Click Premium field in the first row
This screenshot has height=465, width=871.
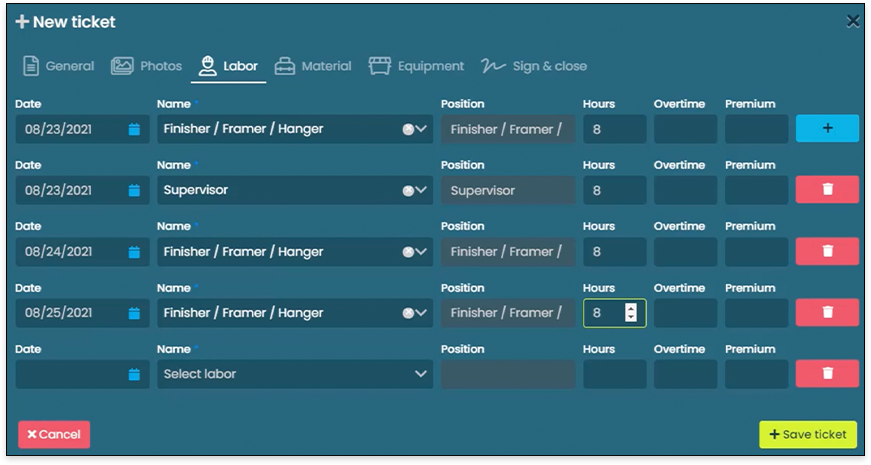756,129
